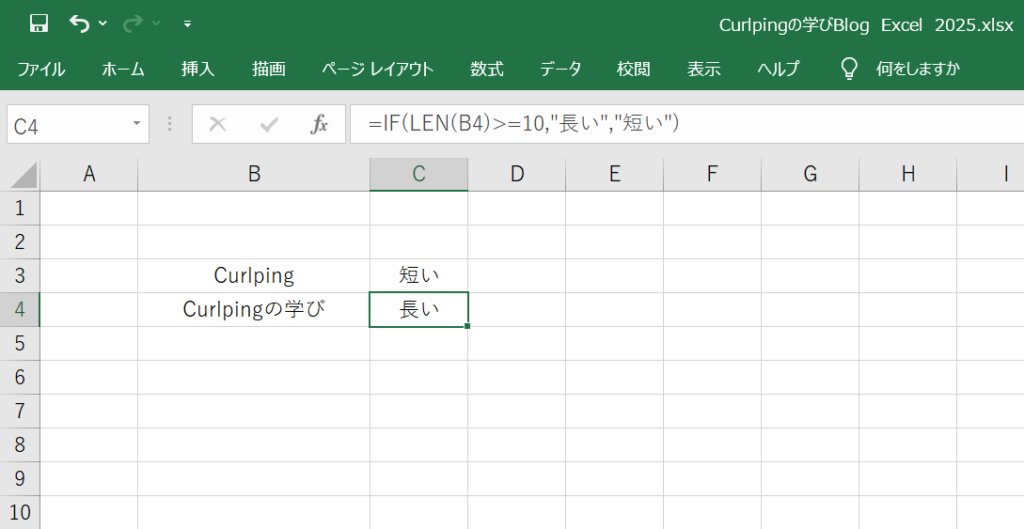Click cell C3 showing 短い
This screenshot has width=1024, height=529.
pyautogui.click(x=418, y=276)
